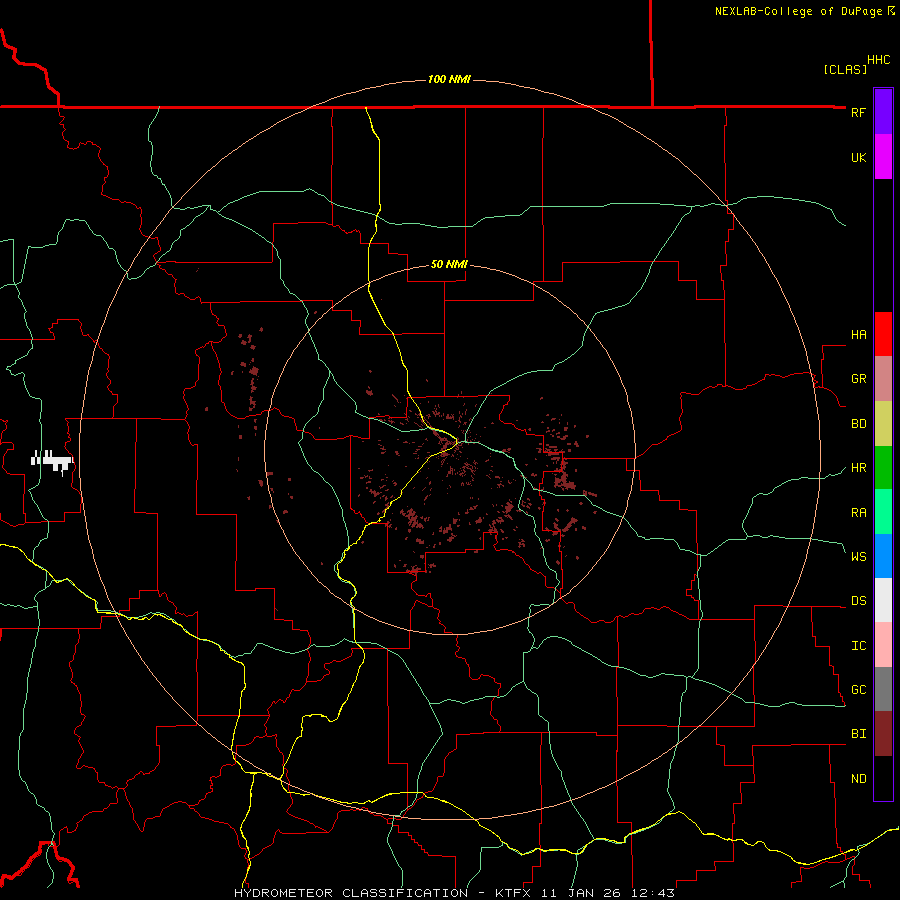Screen dimensions: 900x900
Task: Click the HA legend label
Action: [858, 335]
